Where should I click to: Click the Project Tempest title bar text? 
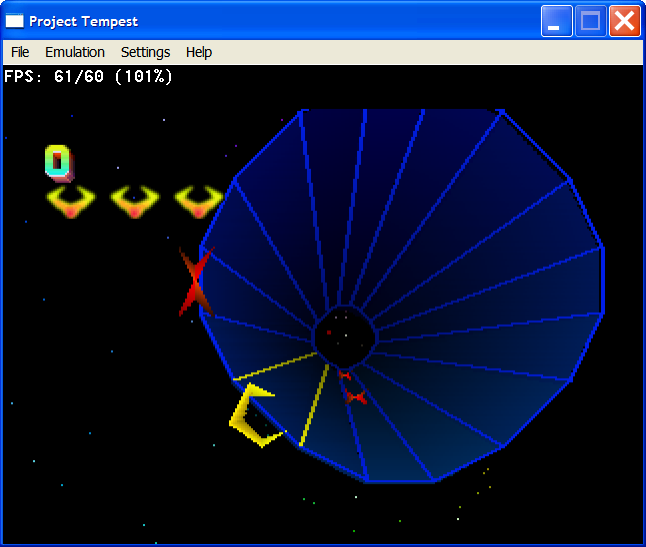84,21
